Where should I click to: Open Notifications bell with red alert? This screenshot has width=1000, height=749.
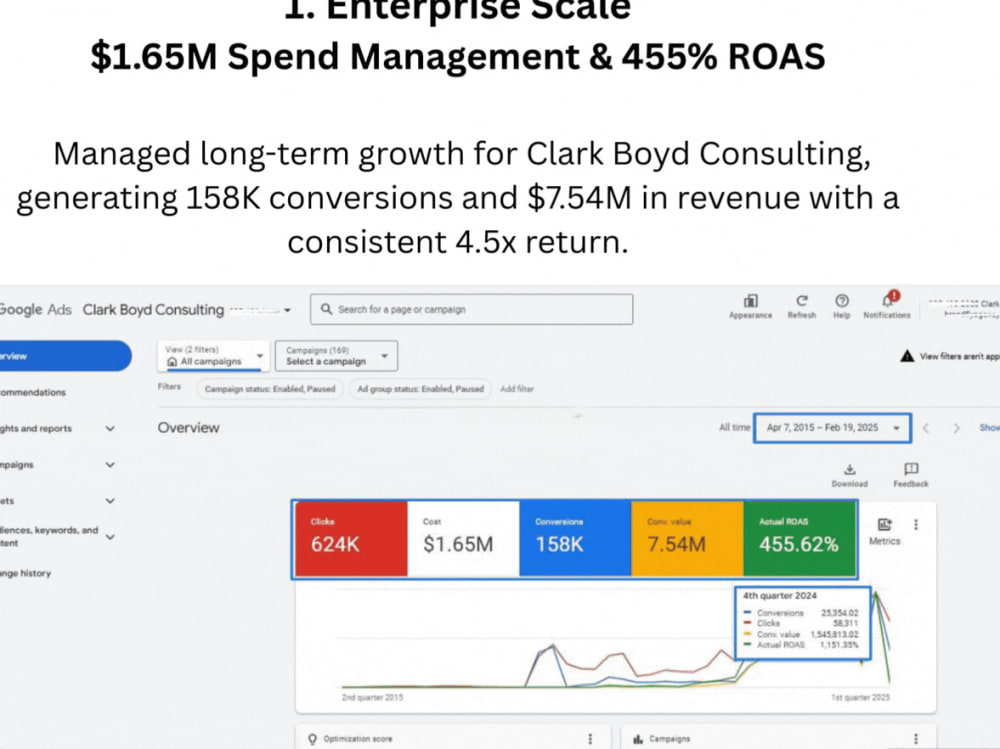click(x=888, y=300)
